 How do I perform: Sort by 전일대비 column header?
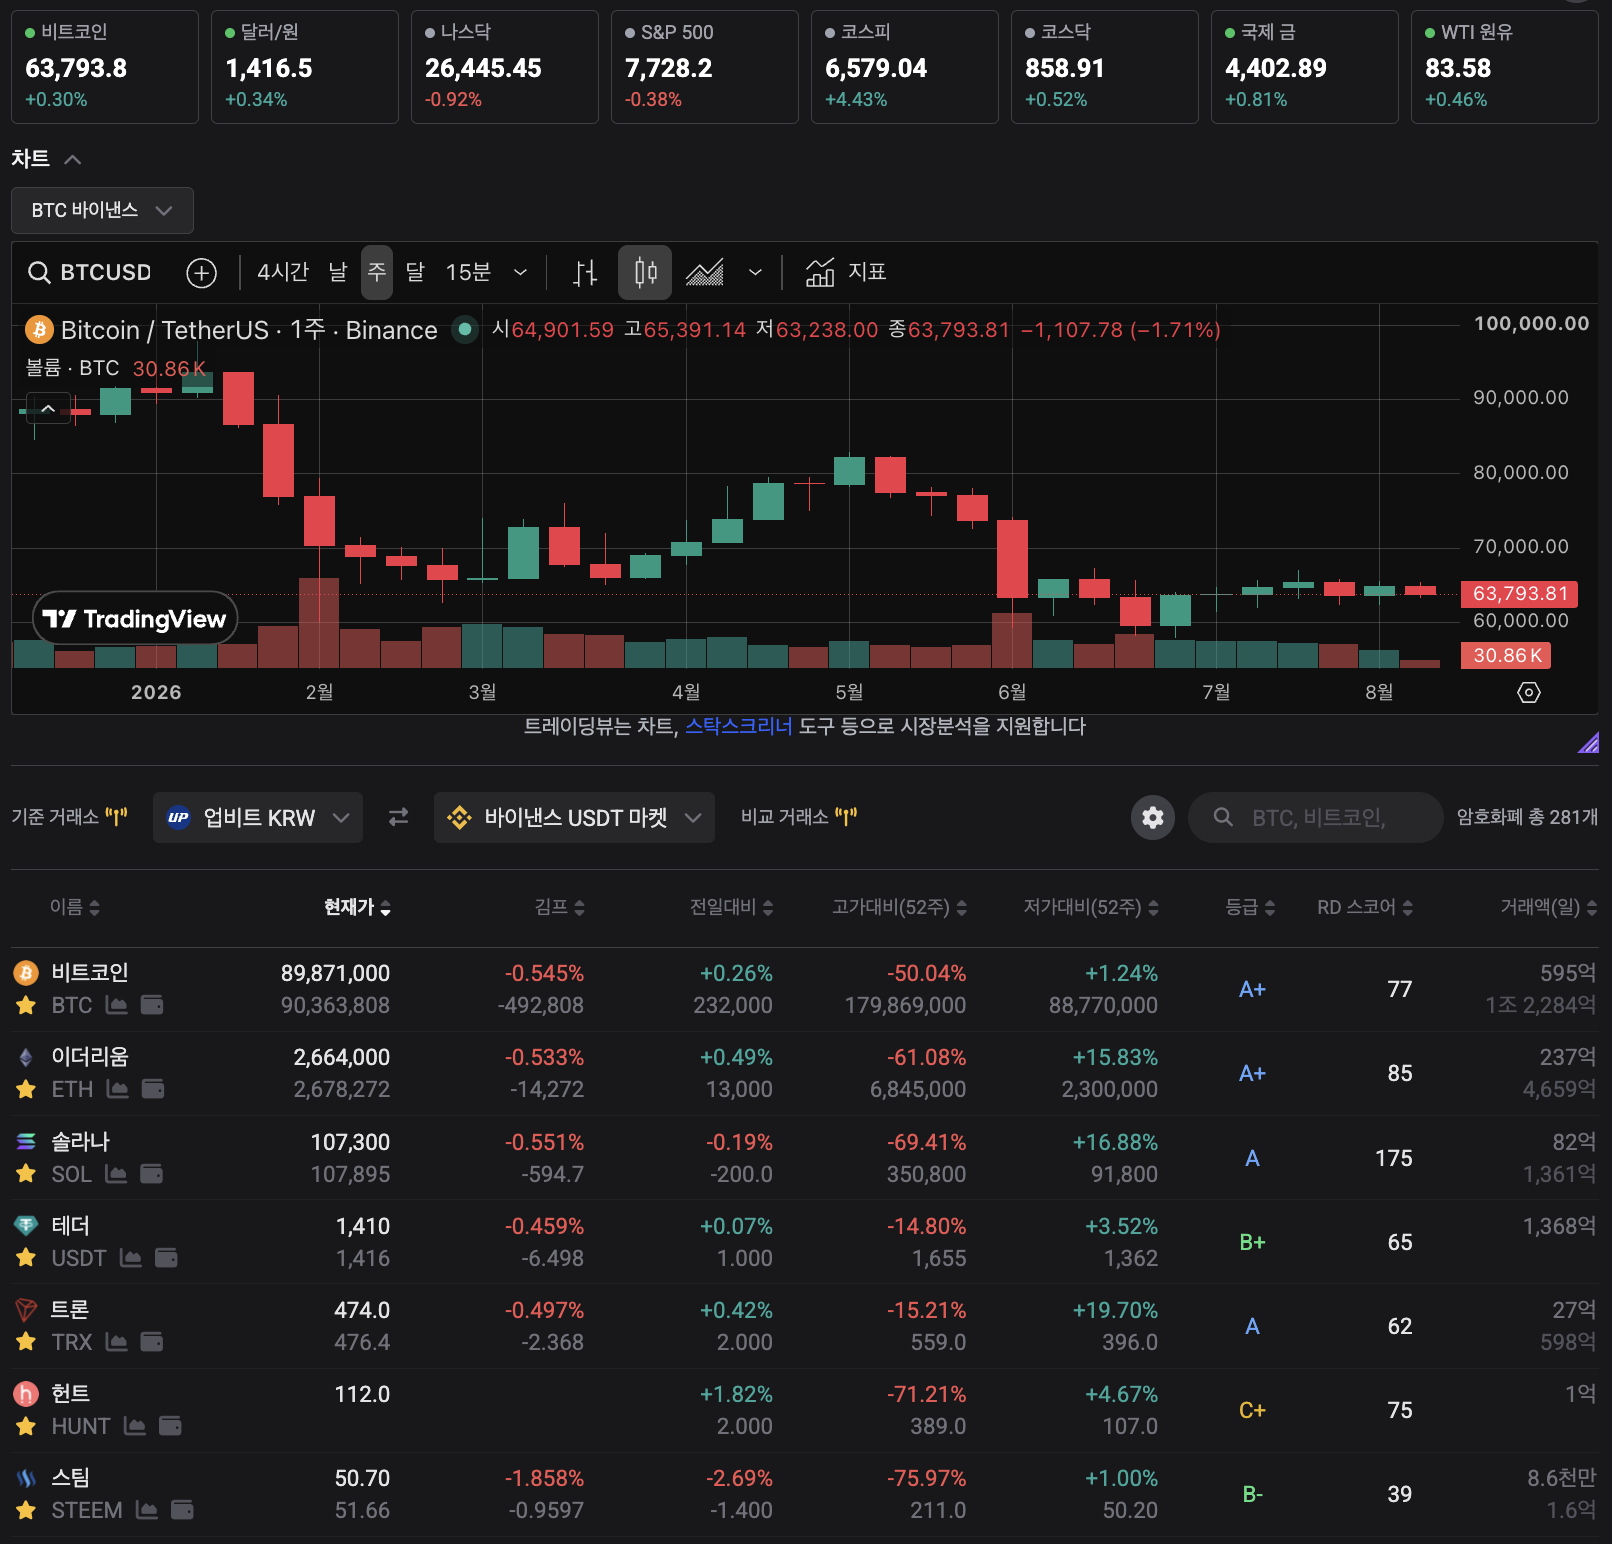[x=732, y=907]
